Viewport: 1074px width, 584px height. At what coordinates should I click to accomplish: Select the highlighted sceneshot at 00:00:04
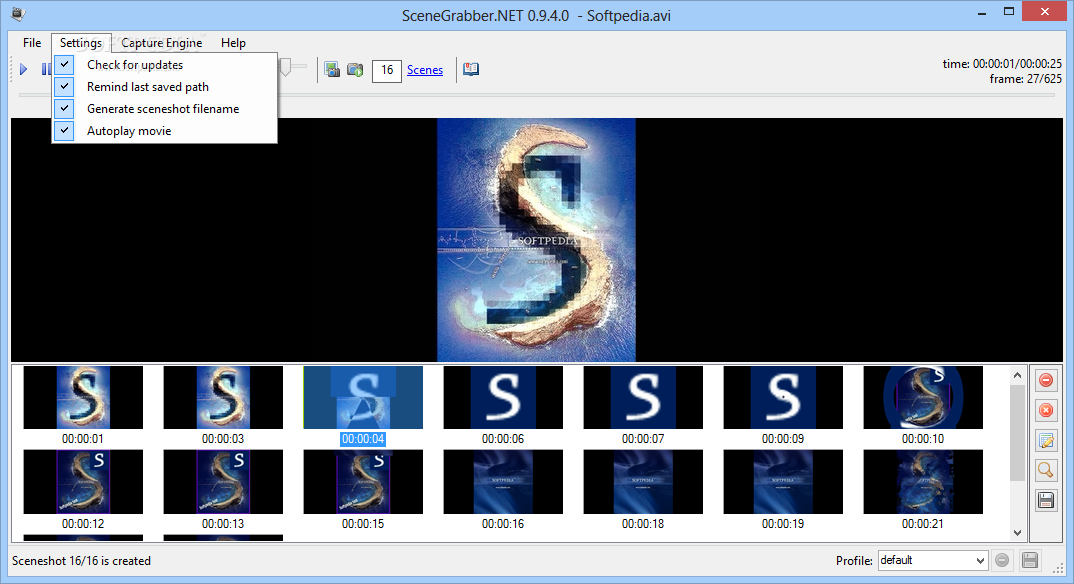[x=363, y=398]
